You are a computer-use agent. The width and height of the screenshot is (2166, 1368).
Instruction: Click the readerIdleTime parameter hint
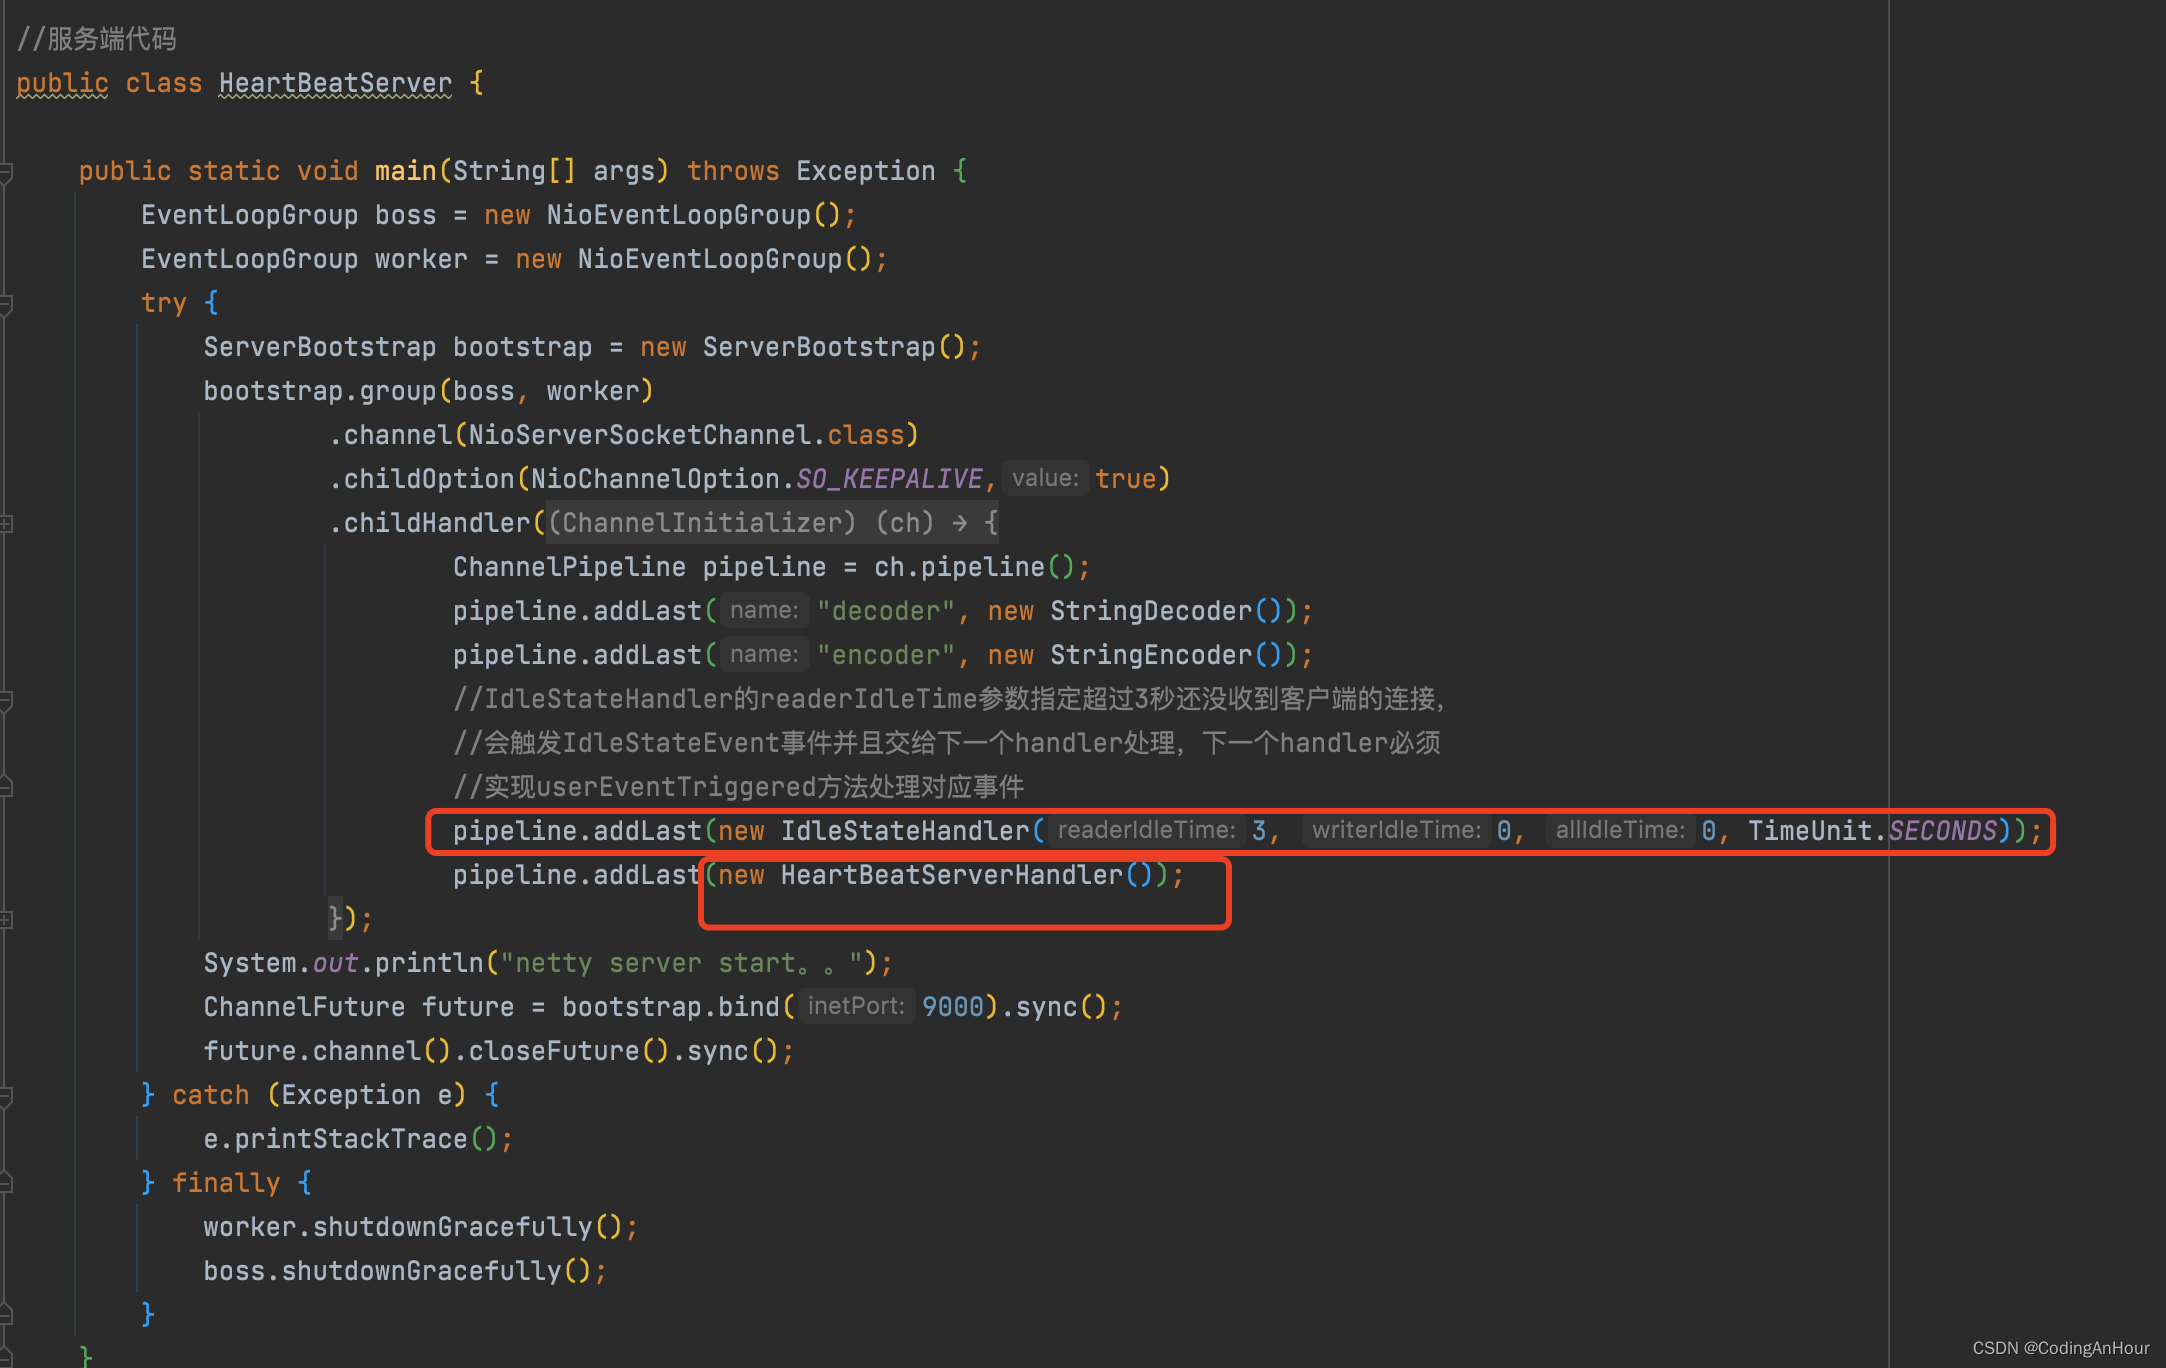[x=1146, y=831]
